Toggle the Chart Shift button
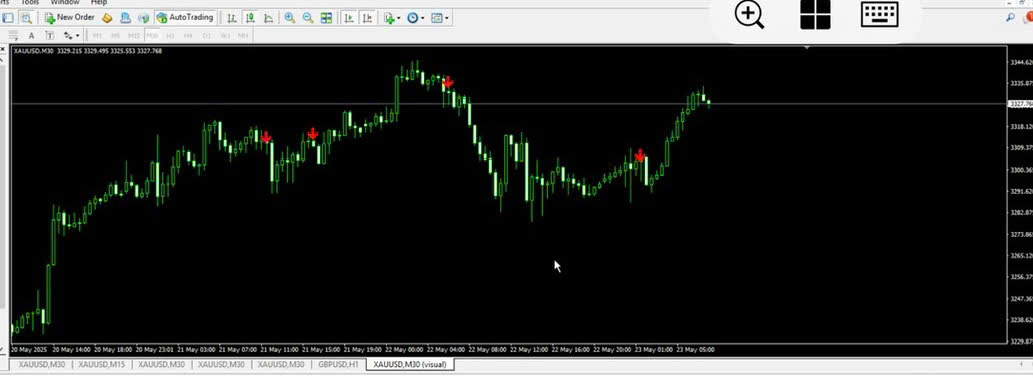This screenshot has width=1033, height=378. click(367, 18)
